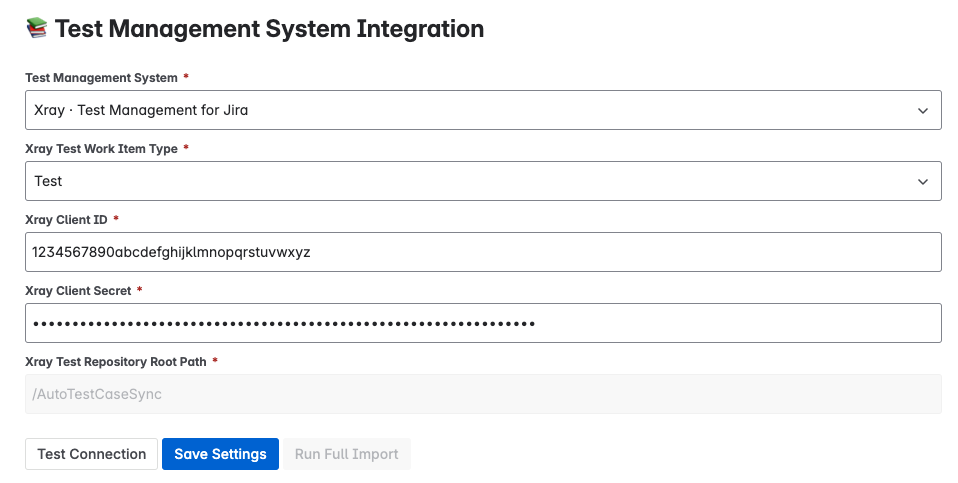This screenshot has width=958, height=483.
Task: Click the disabled /AutoTestCaseSync root path field
Action: 483,394
